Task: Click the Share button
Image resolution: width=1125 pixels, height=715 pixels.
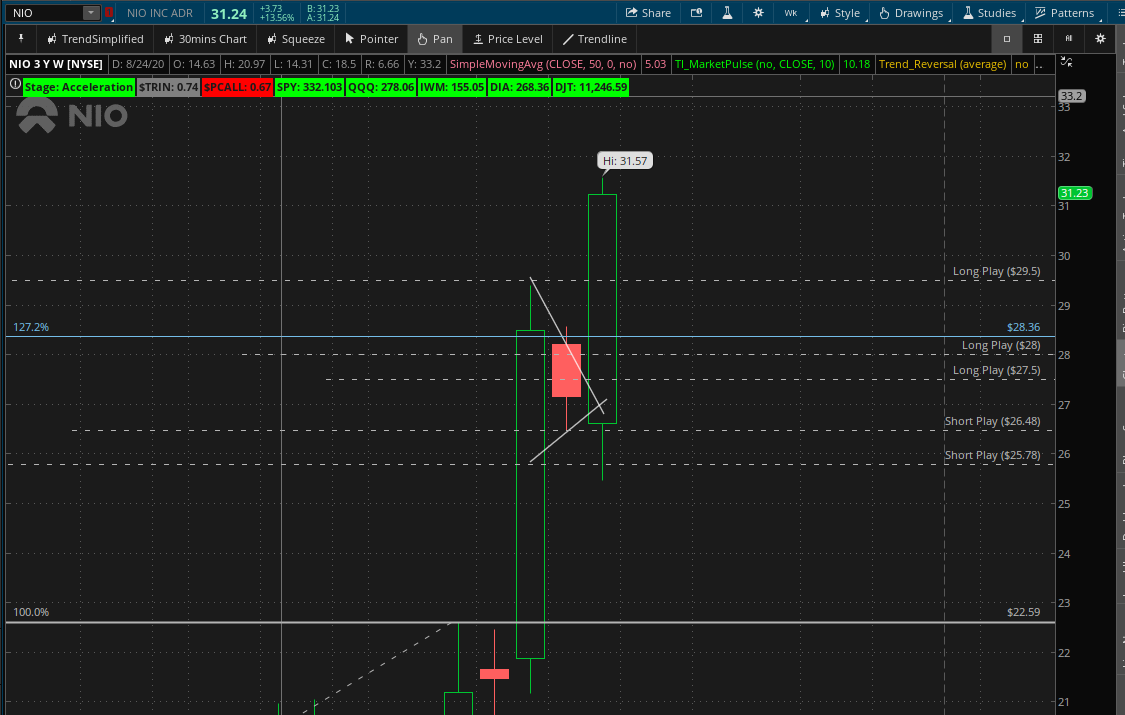Action: coord(648,13)
